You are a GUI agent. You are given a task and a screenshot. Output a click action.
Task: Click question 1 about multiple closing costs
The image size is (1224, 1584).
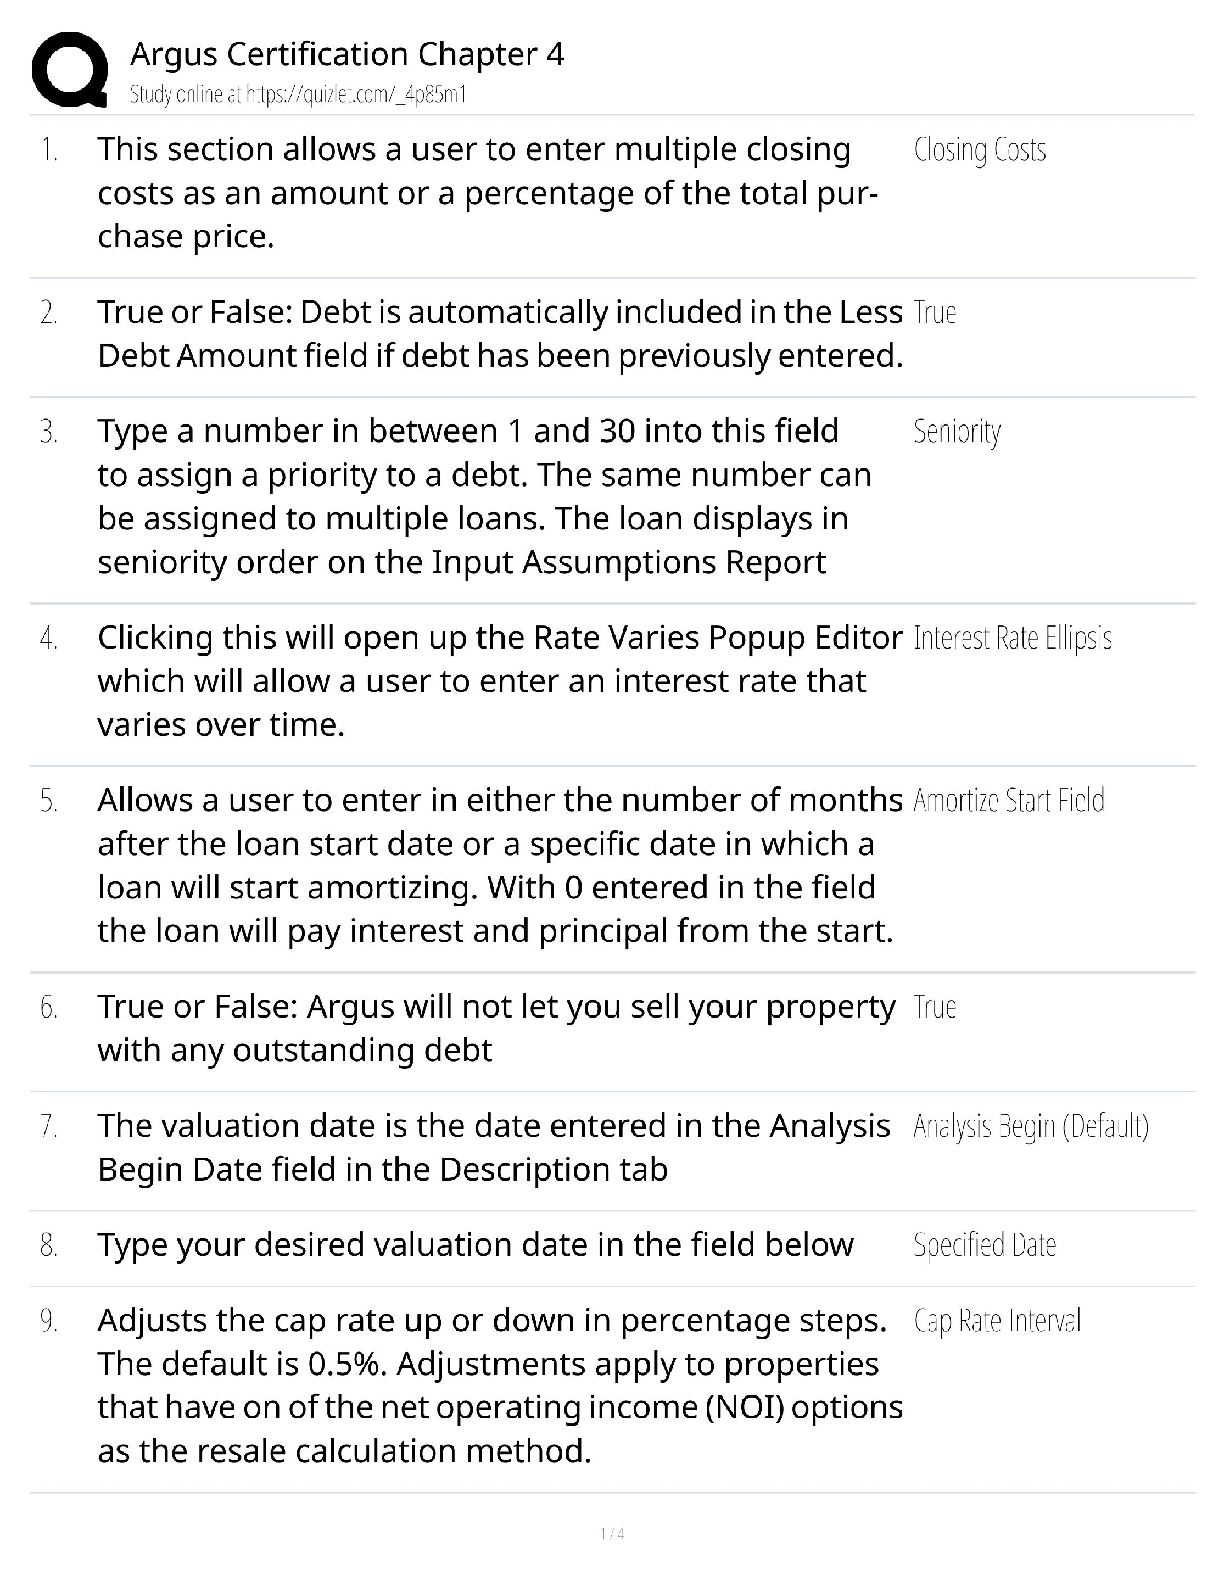pyautogui.click(x=487, y=193)
